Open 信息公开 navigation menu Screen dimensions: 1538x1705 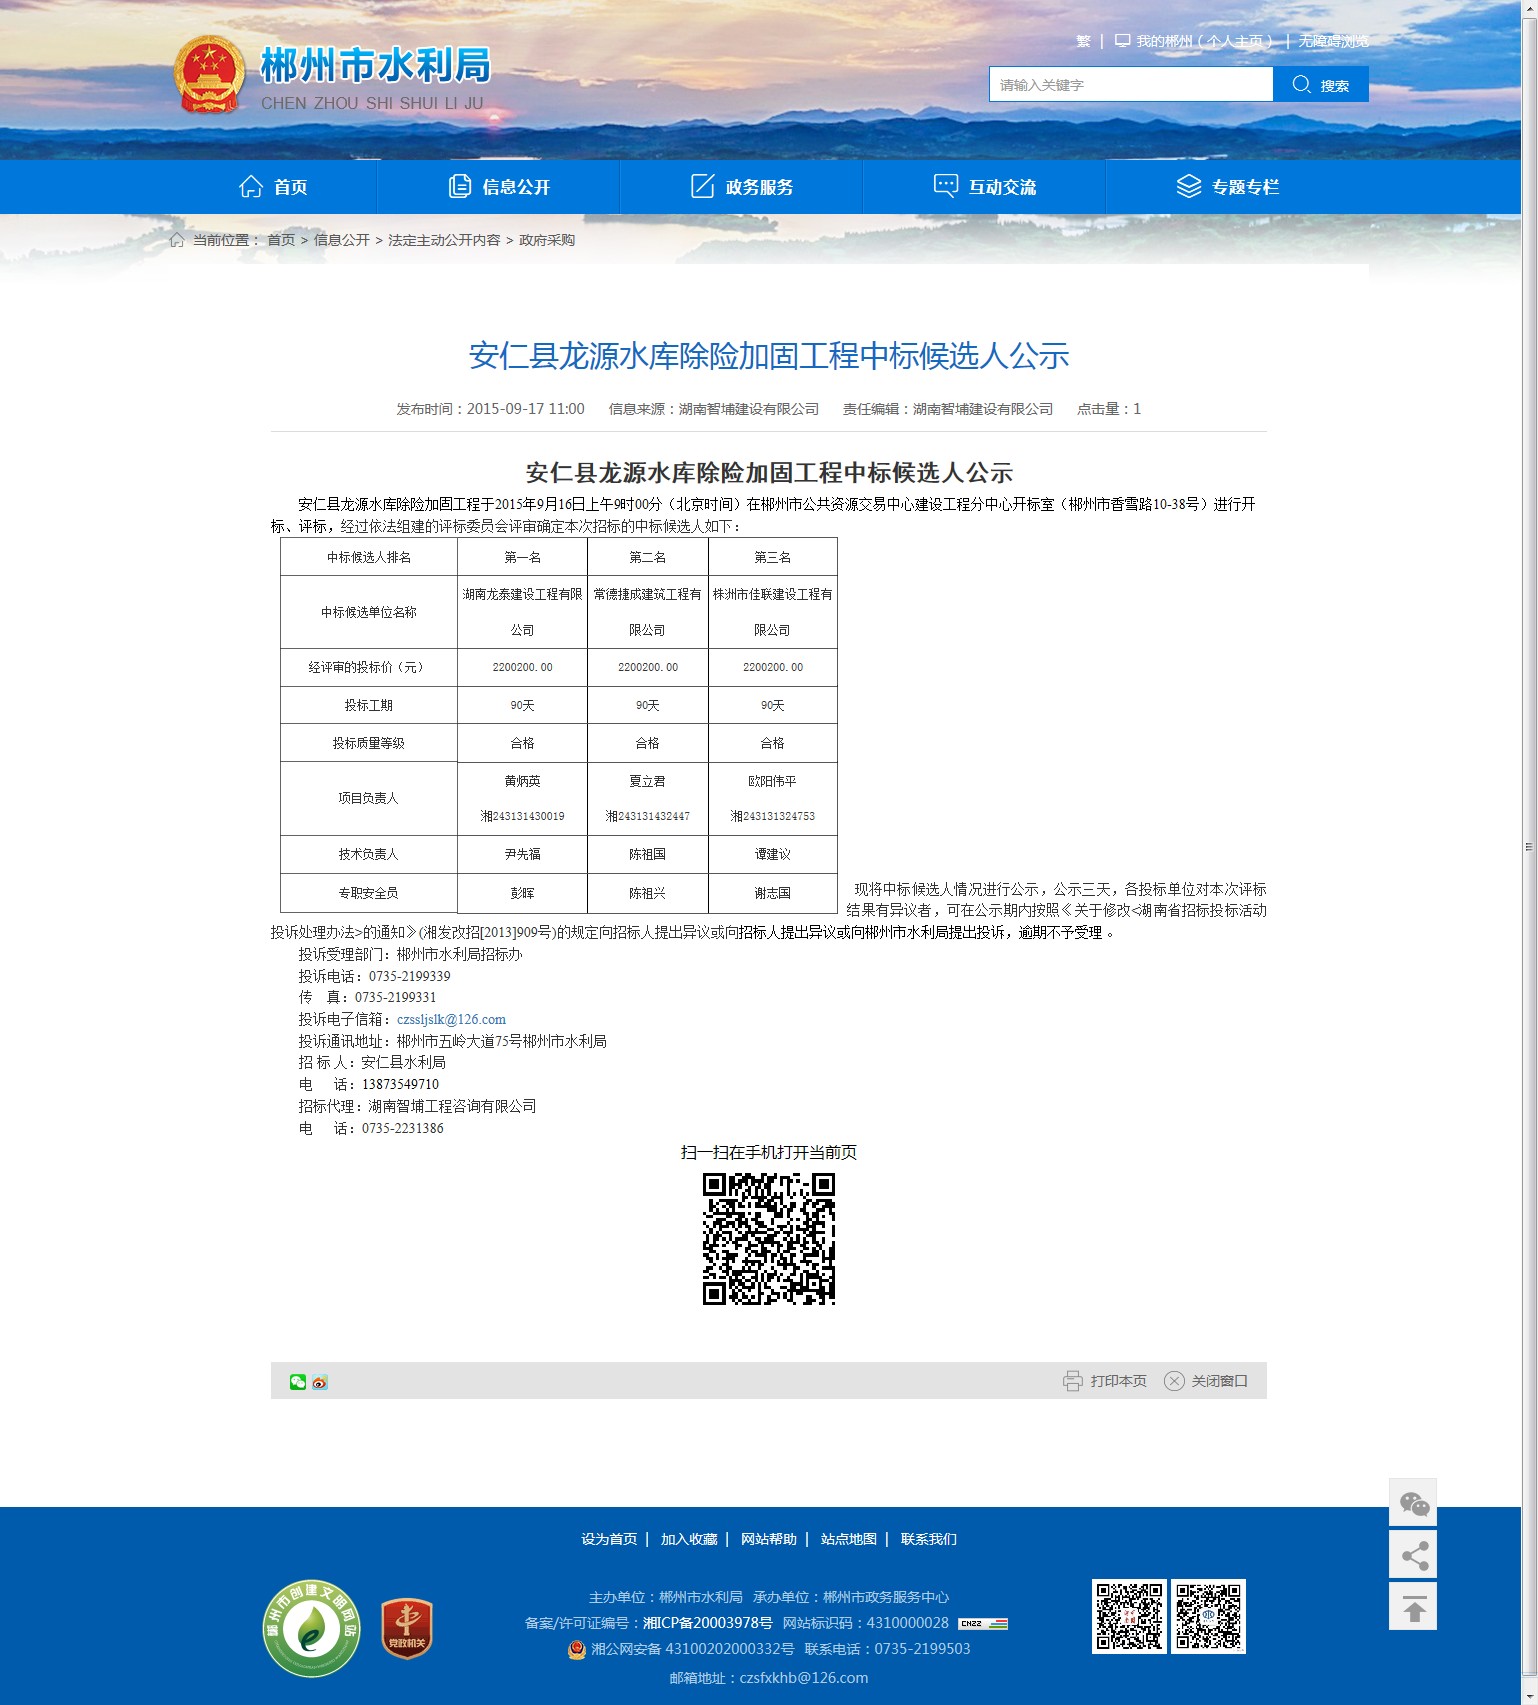(499, 187)
